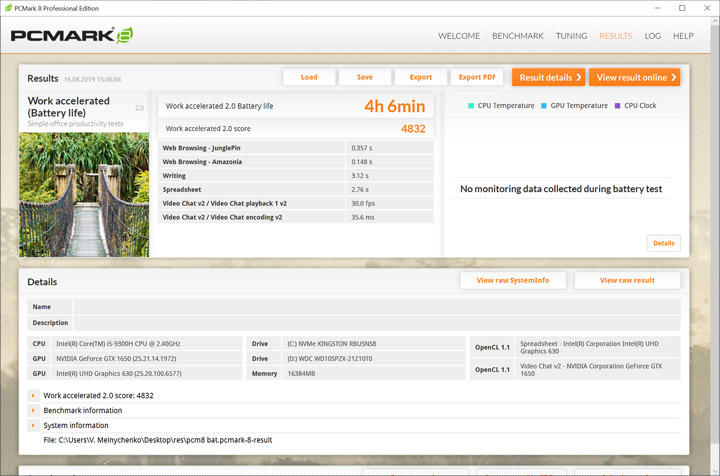Expand Benchmark information section

tap(33, 410)
